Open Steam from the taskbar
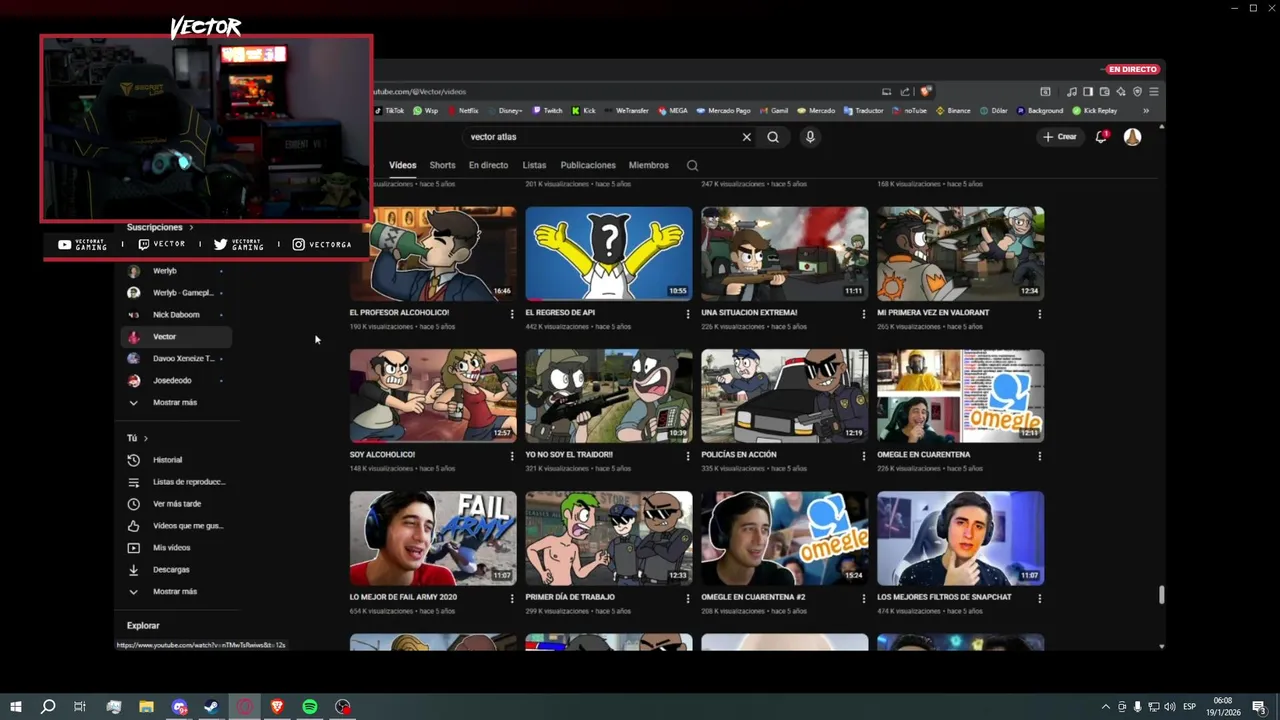This screenshot has width=1280, height=720. [x=212, y=706]
